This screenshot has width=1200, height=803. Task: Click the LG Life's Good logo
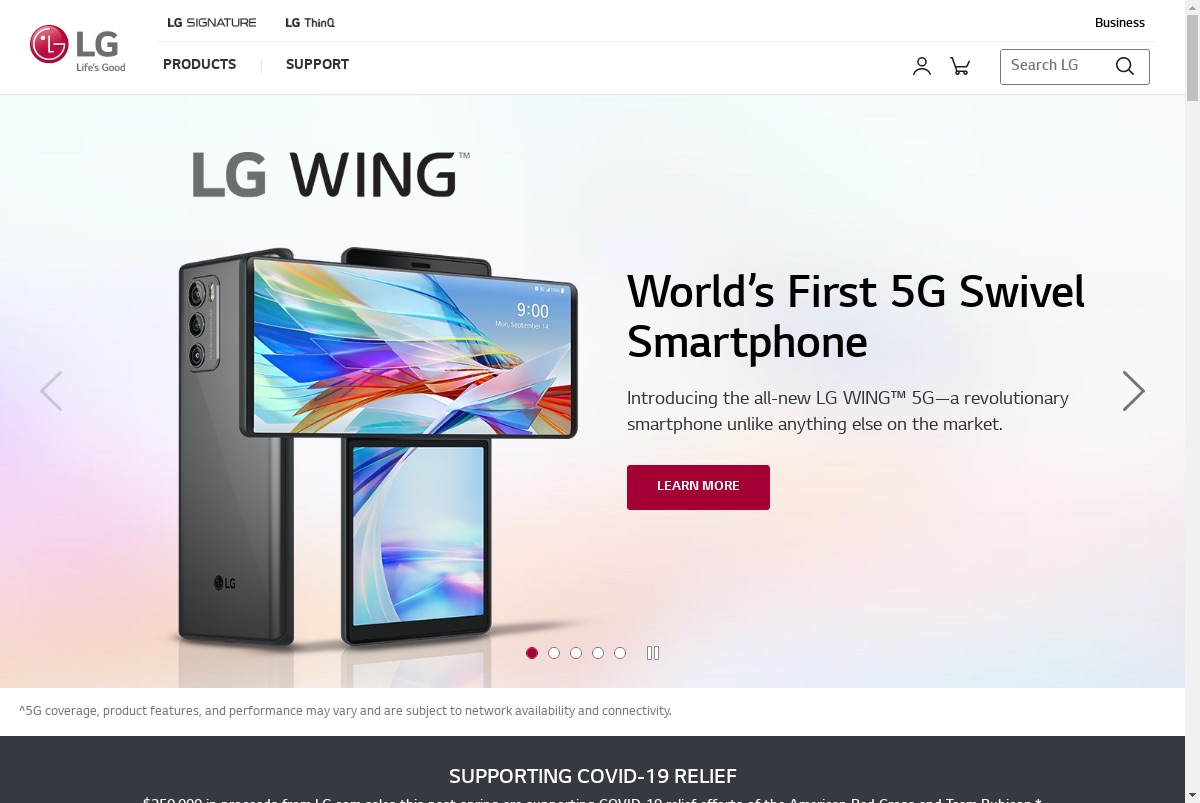tap(78, 48)
